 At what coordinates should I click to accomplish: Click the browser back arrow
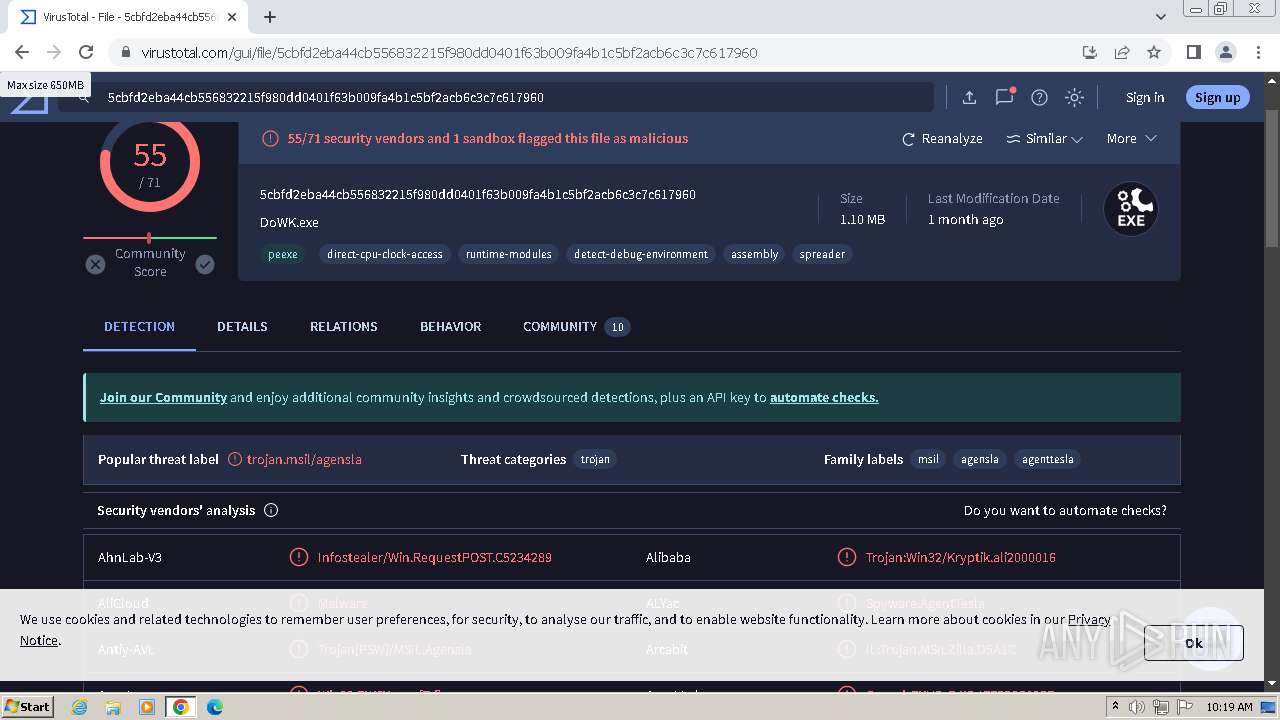[x=22, y=52]
